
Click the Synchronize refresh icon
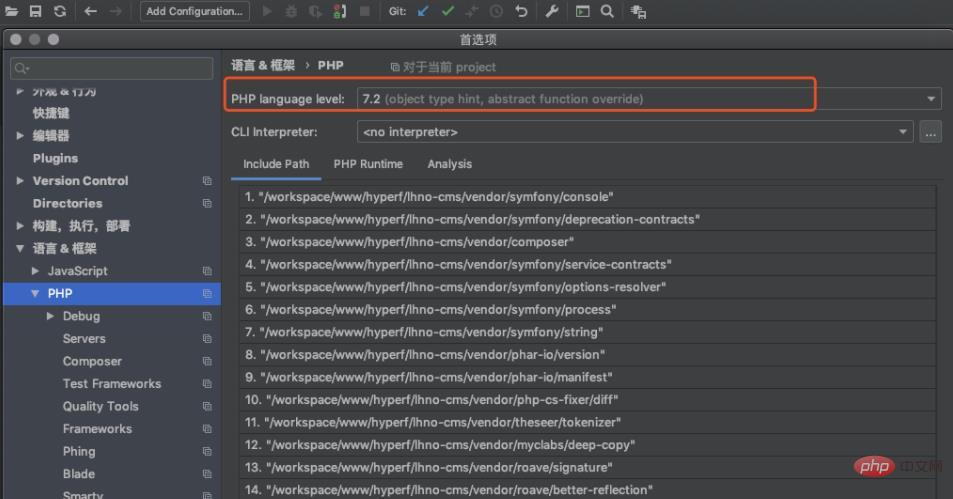click(60, 11)
